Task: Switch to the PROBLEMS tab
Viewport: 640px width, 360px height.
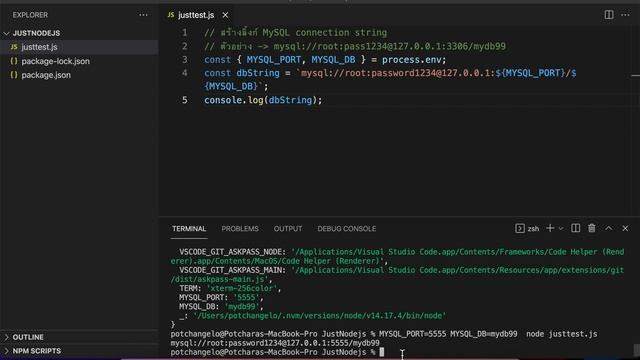Action: (x=240, y=229)
